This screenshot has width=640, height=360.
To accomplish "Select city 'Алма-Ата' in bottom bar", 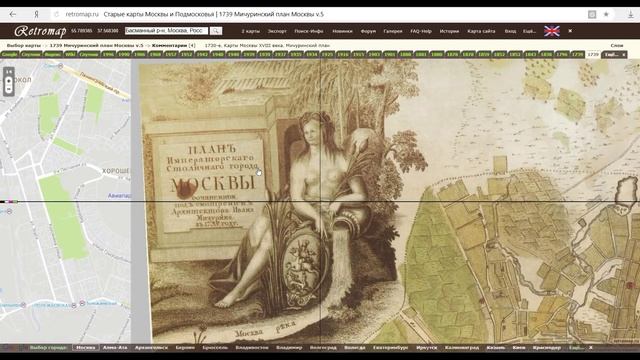I will pyautogui.click(x=115, y=348).
